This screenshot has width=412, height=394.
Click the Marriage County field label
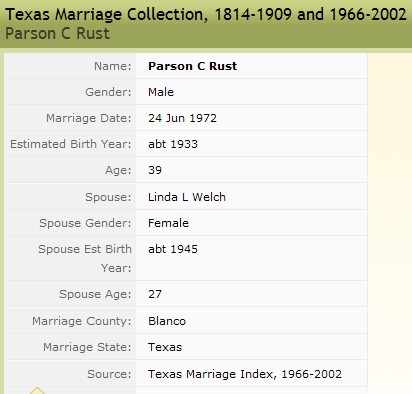pyautogui.click(x=82, y=321)
